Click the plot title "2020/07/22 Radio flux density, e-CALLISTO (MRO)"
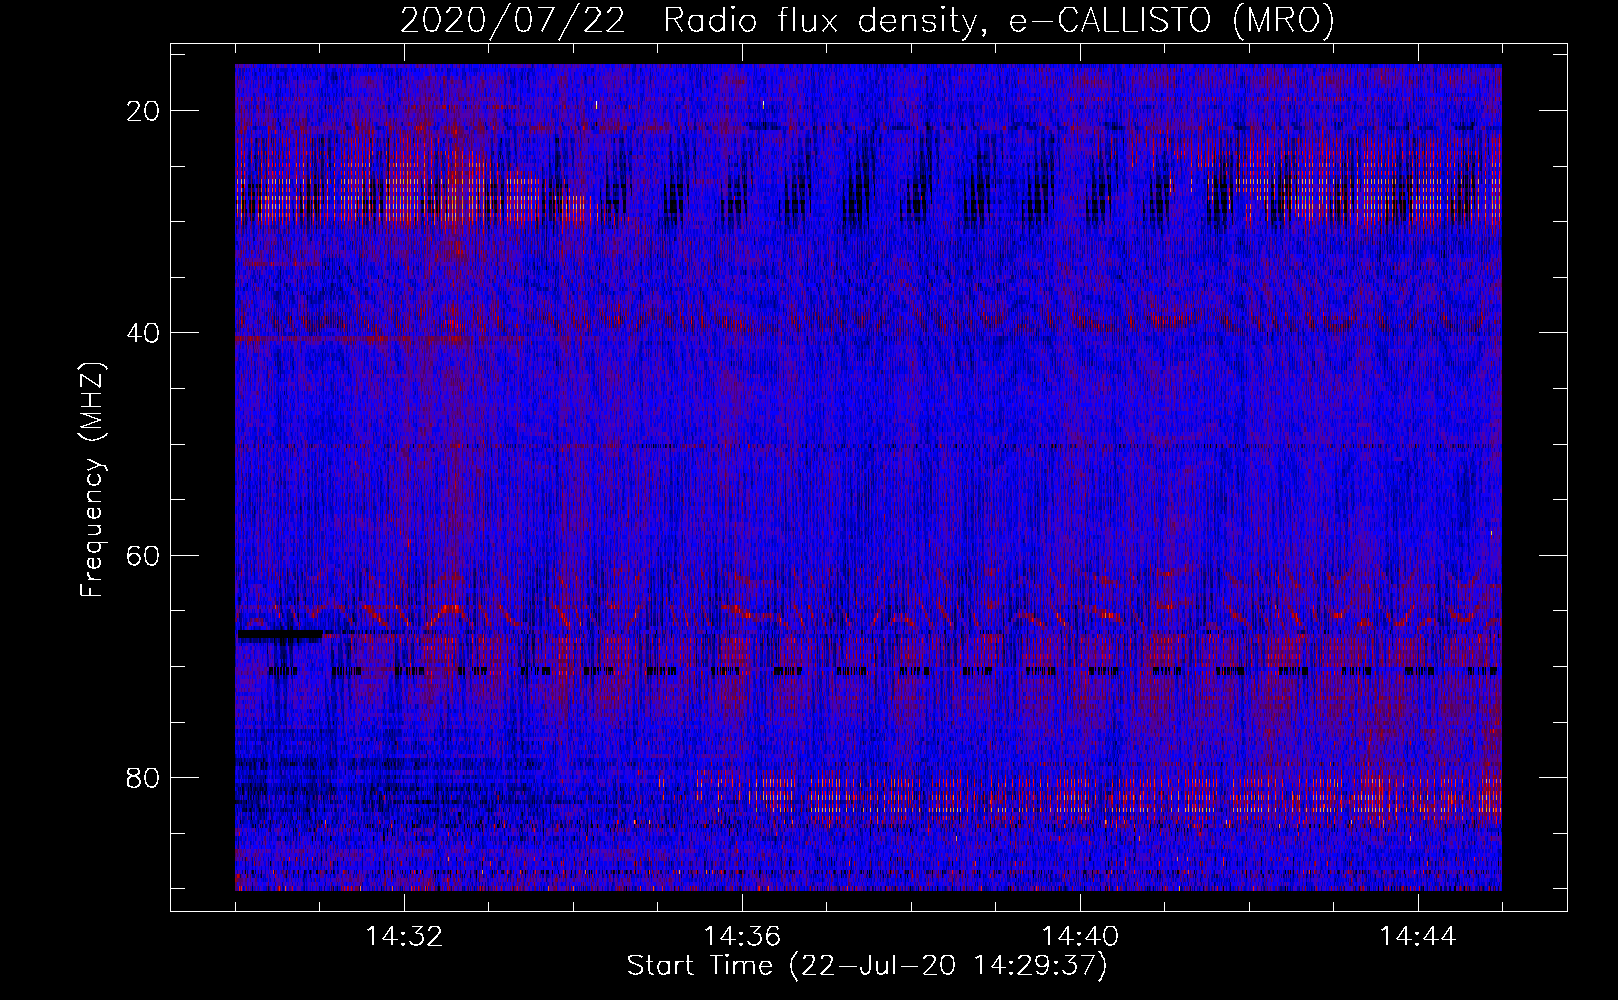Screen dimensions: 1618x1000 (x=867, y=20)
